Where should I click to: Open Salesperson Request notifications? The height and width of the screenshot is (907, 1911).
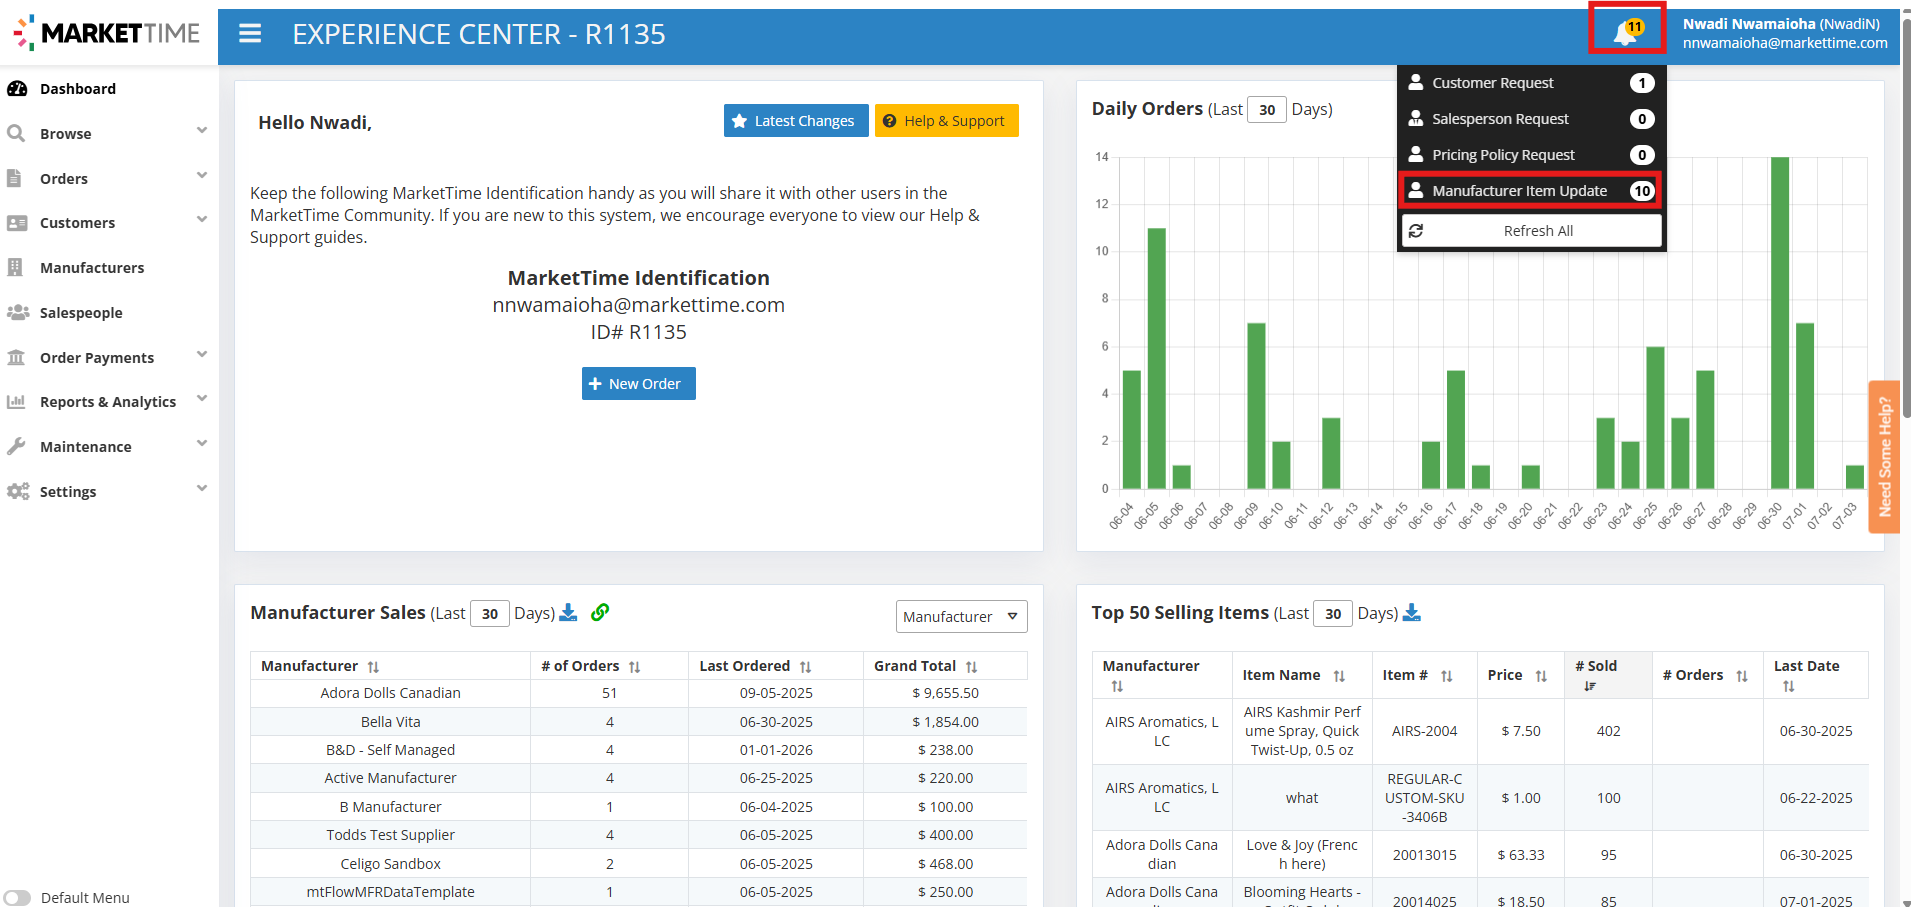tap(1531, 119)
